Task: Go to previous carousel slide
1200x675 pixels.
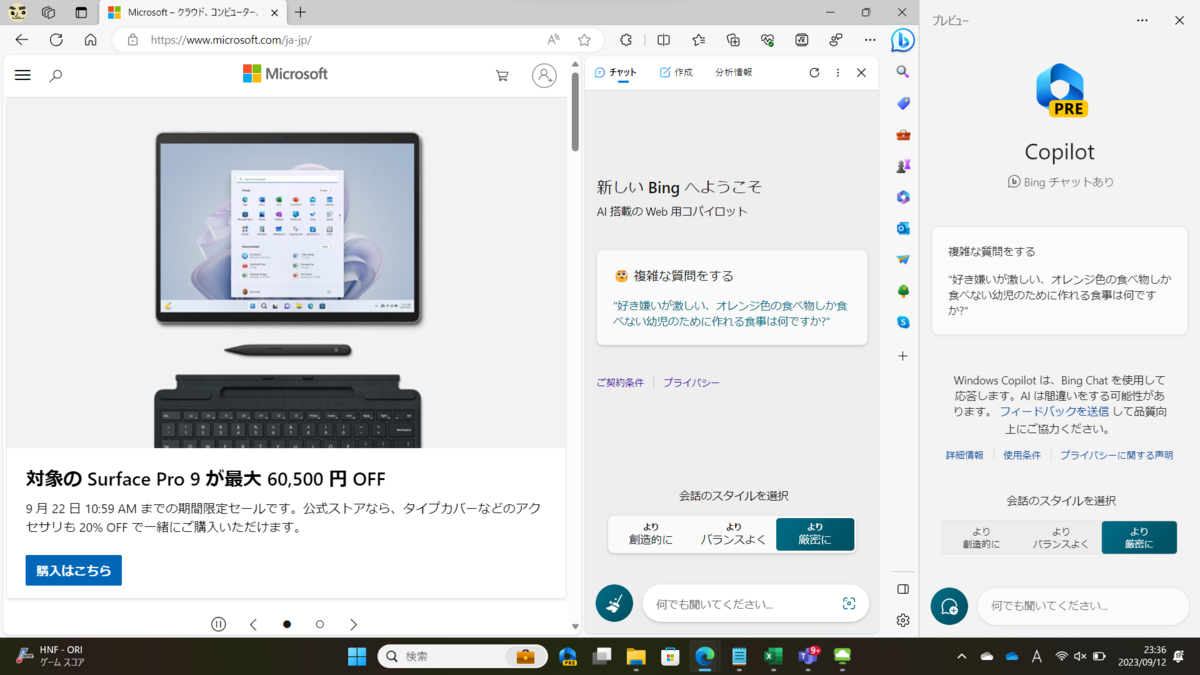Action: point(253,624)
